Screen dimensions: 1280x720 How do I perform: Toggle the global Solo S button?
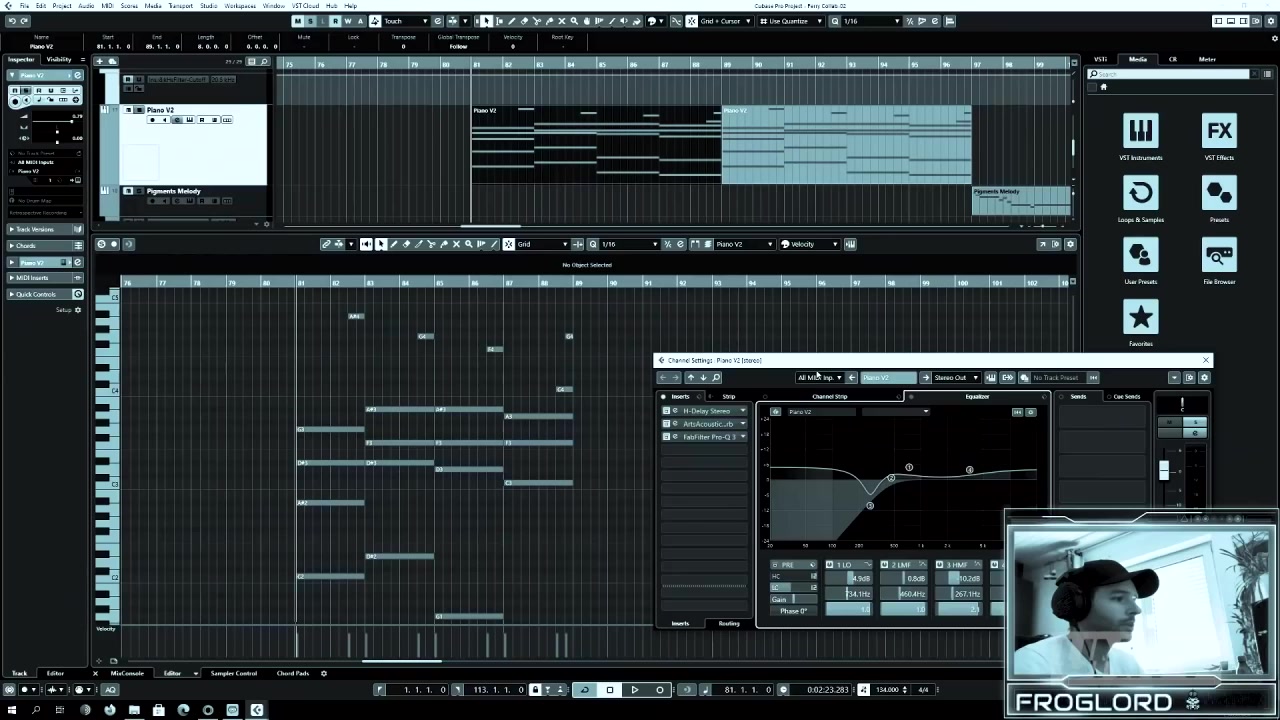click(310, 21)
